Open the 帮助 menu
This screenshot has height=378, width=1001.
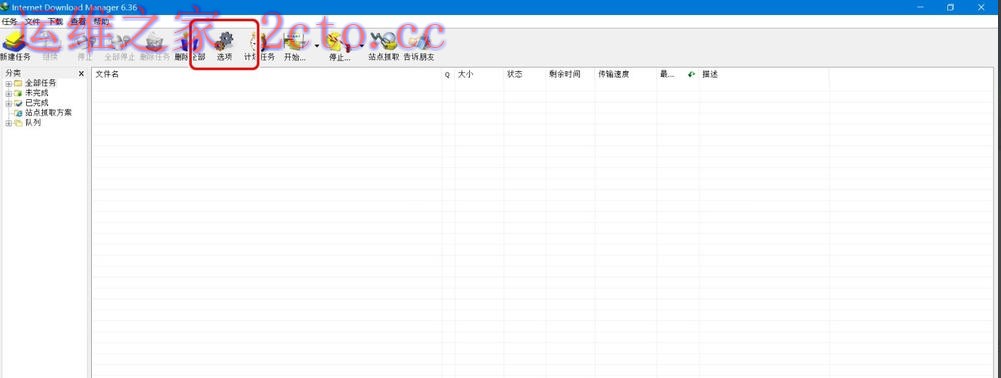pyautogui.click(x=101, y=21)
